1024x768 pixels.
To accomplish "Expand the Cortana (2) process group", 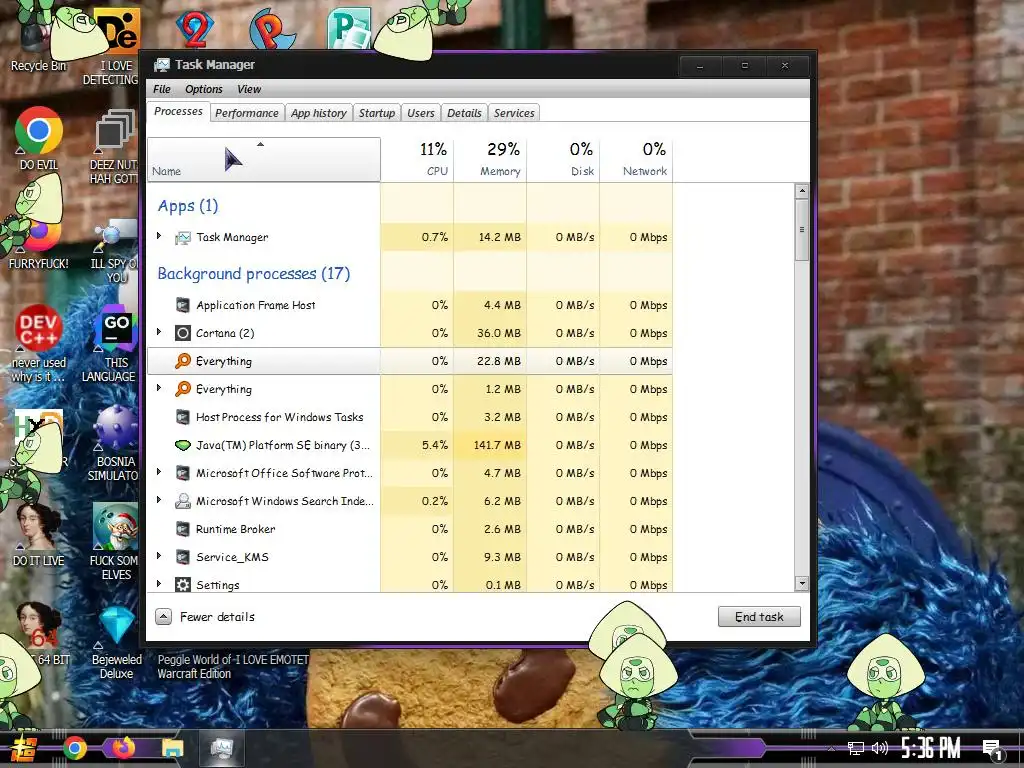I will [x=159, y=332].
